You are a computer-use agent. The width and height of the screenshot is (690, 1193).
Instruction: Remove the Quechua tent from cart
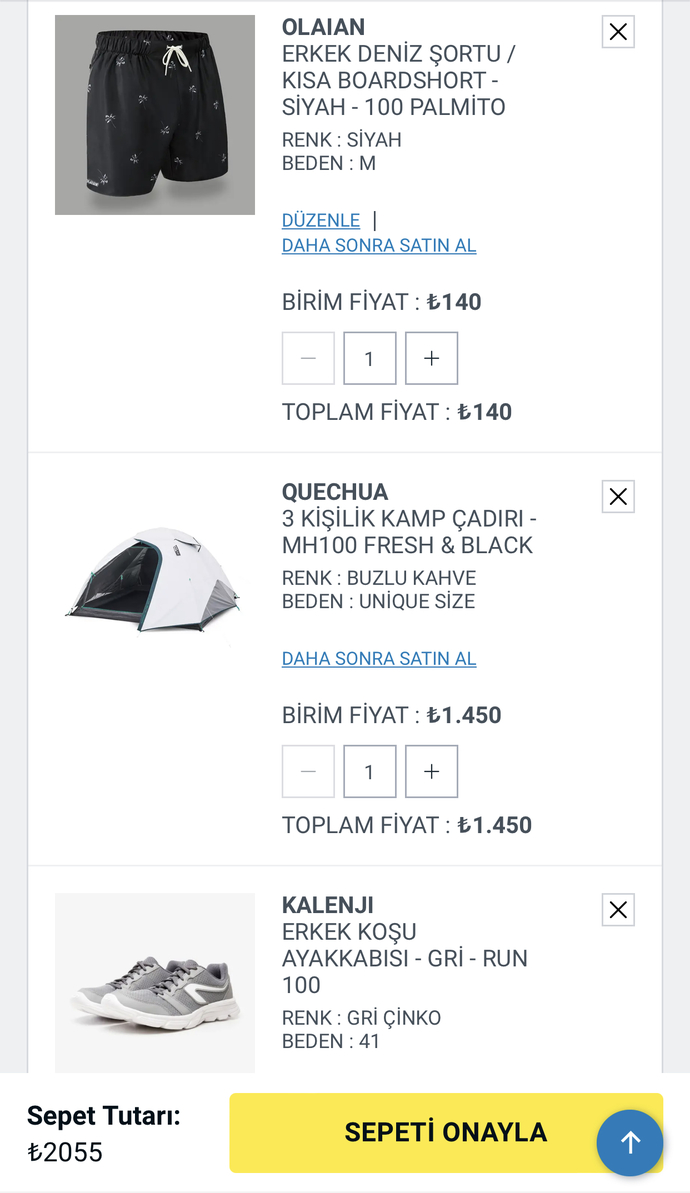(618, 496)
